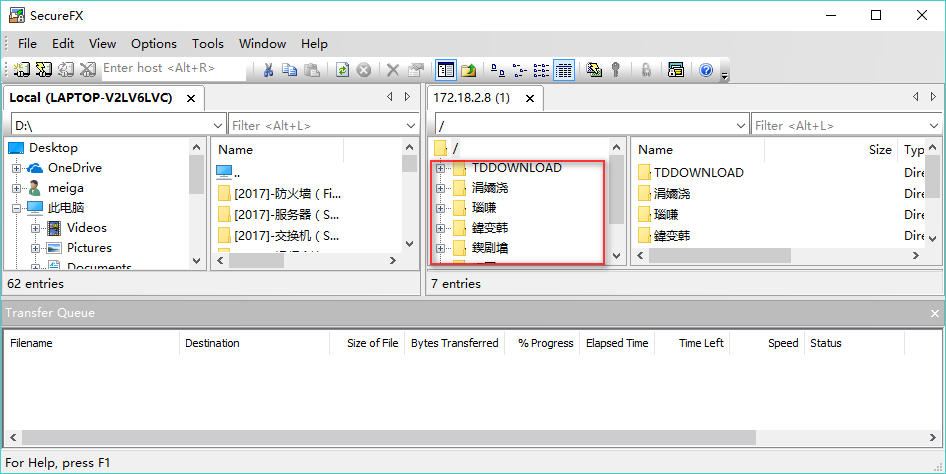The image size is (946, 474).
Task: Open the View menu
Action: pos(103,43)
